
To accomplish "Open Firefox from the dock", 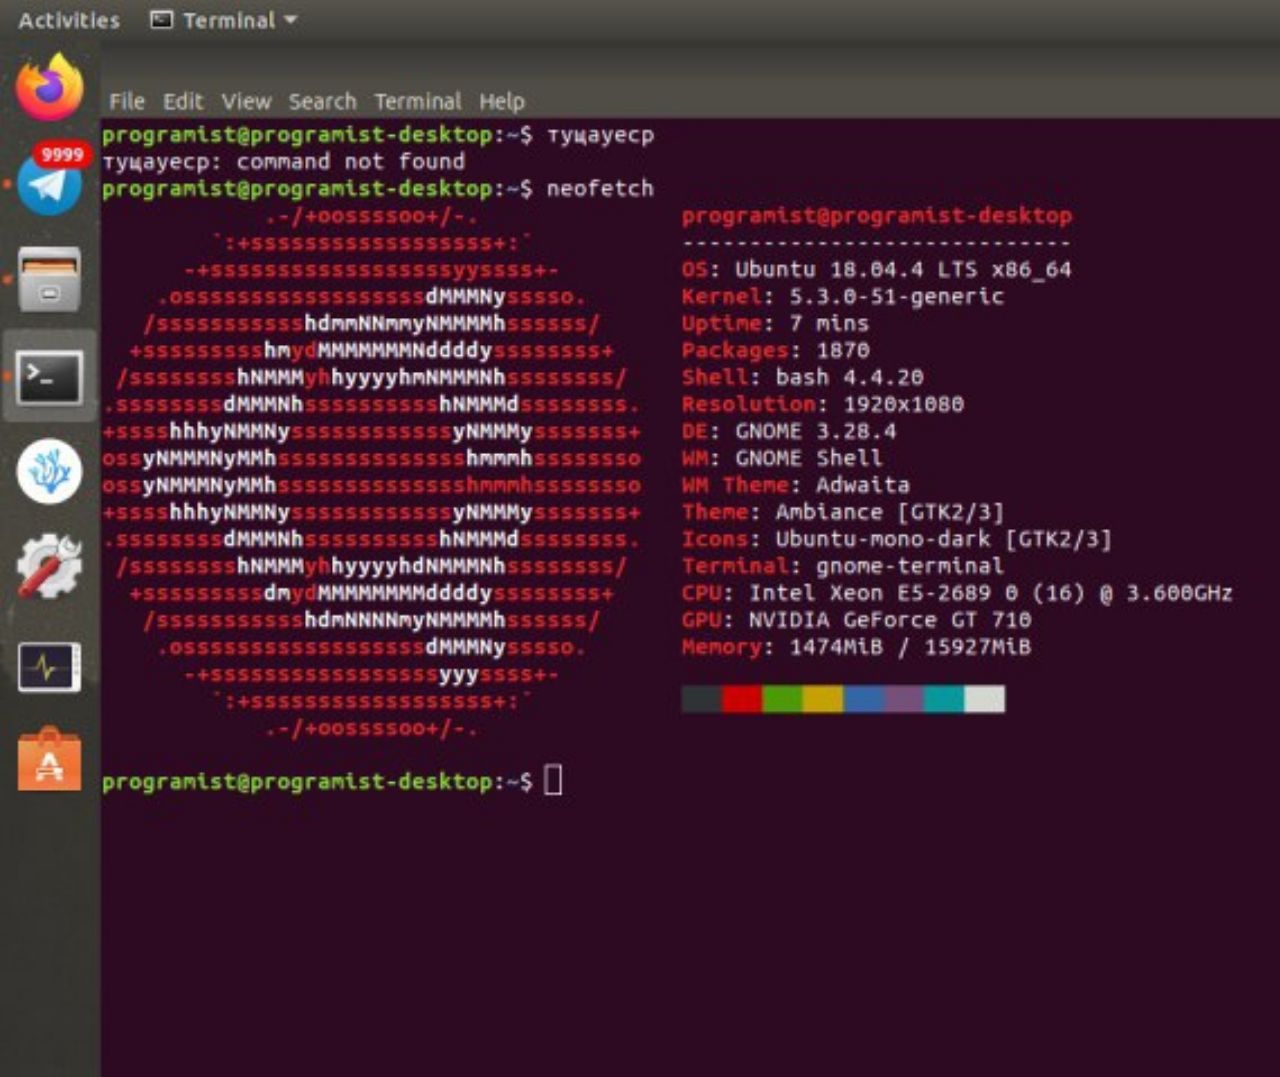I will point(49,87).
